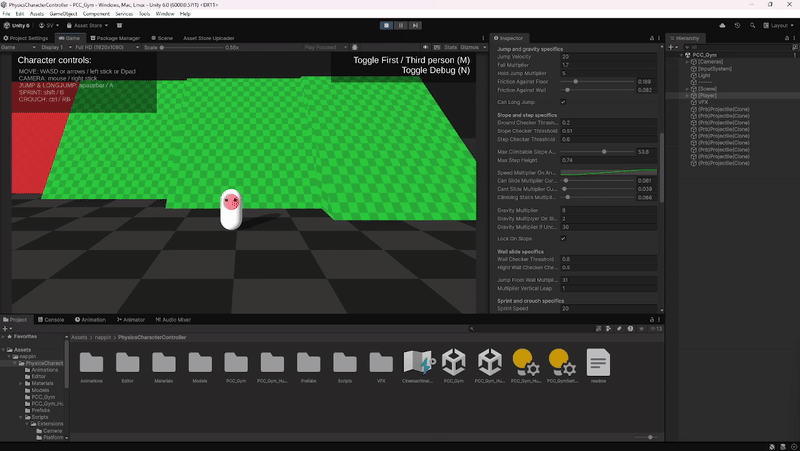Click the Pause button in the toolbar
800x451 pixels.
click(401, 25)
